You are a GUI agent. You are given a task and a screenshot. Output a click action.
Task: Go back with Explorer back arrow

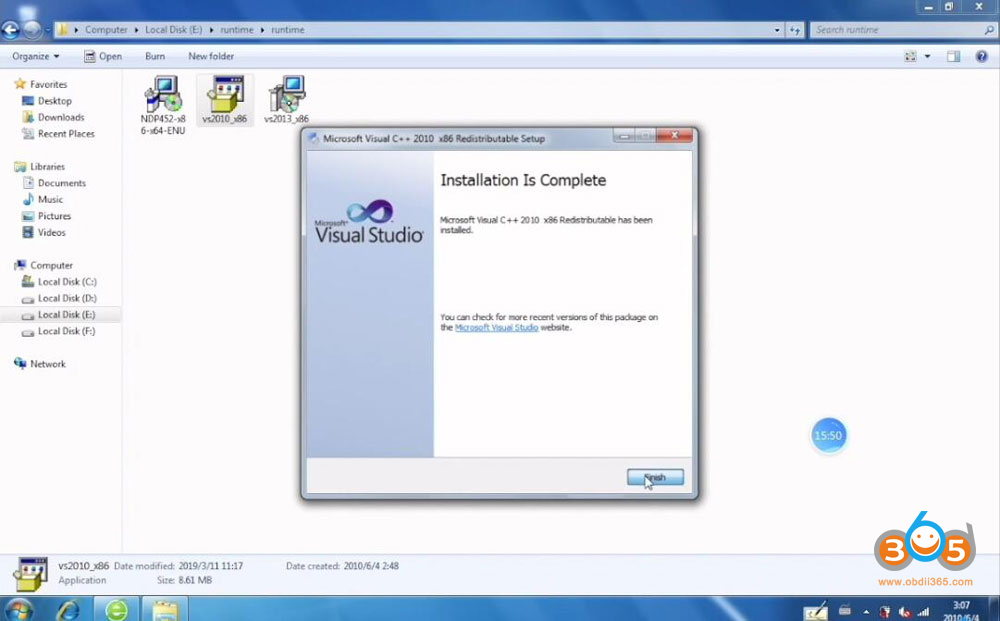click(10, 29)
